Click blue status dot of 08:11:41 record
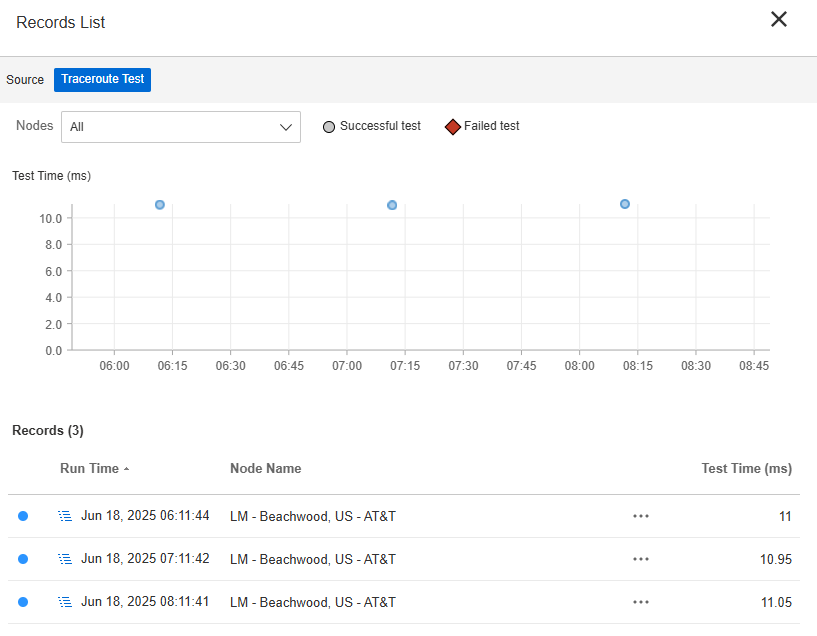Viewport: 817px width, 636px height. click(23, 602)
